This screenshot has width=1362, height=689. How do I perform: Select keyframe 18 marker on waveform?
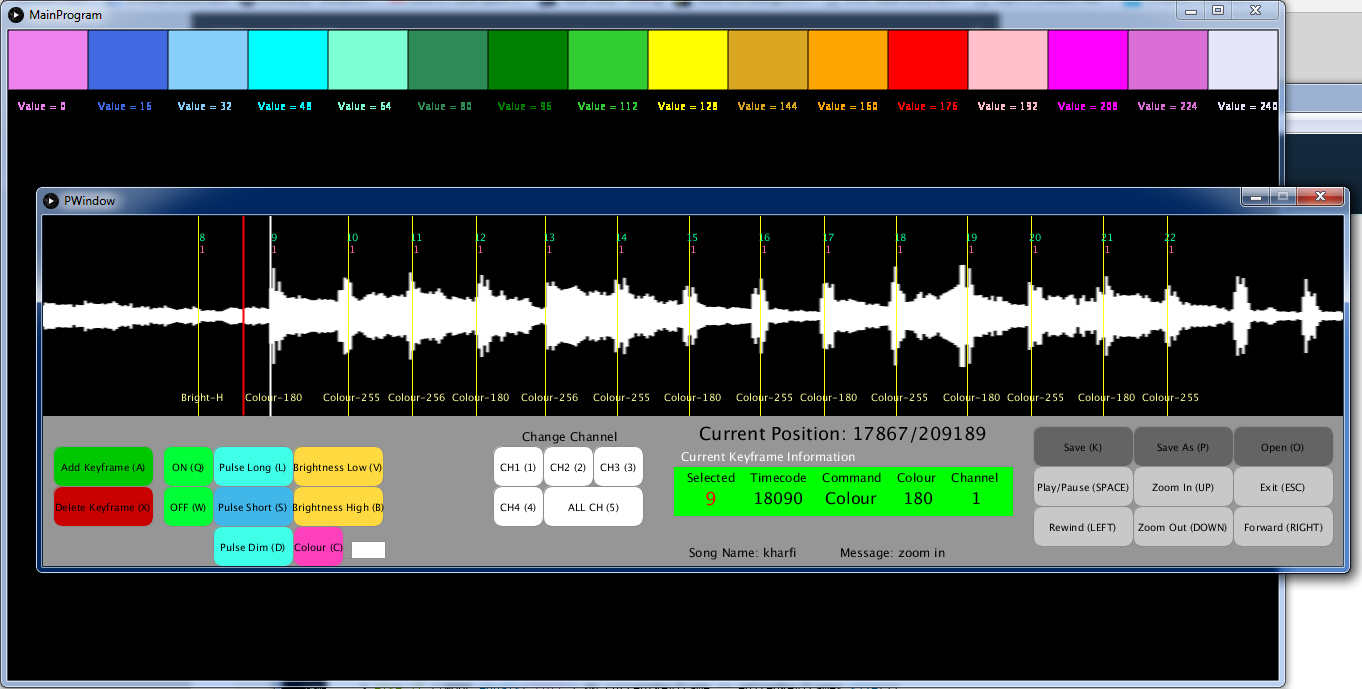(897, 315)
